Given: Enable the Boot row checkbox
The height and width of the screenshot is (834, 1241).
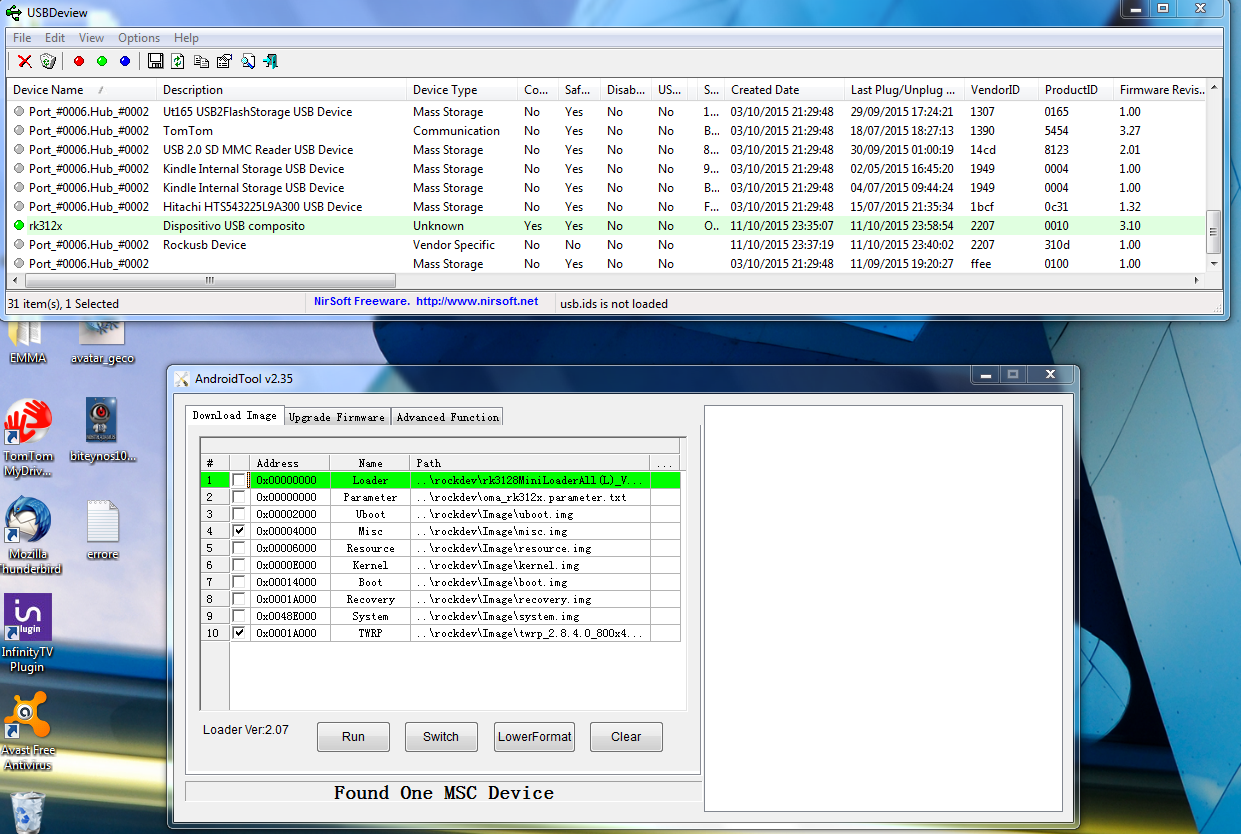Looking at the screenshot, I should click(x=239, y=582).
